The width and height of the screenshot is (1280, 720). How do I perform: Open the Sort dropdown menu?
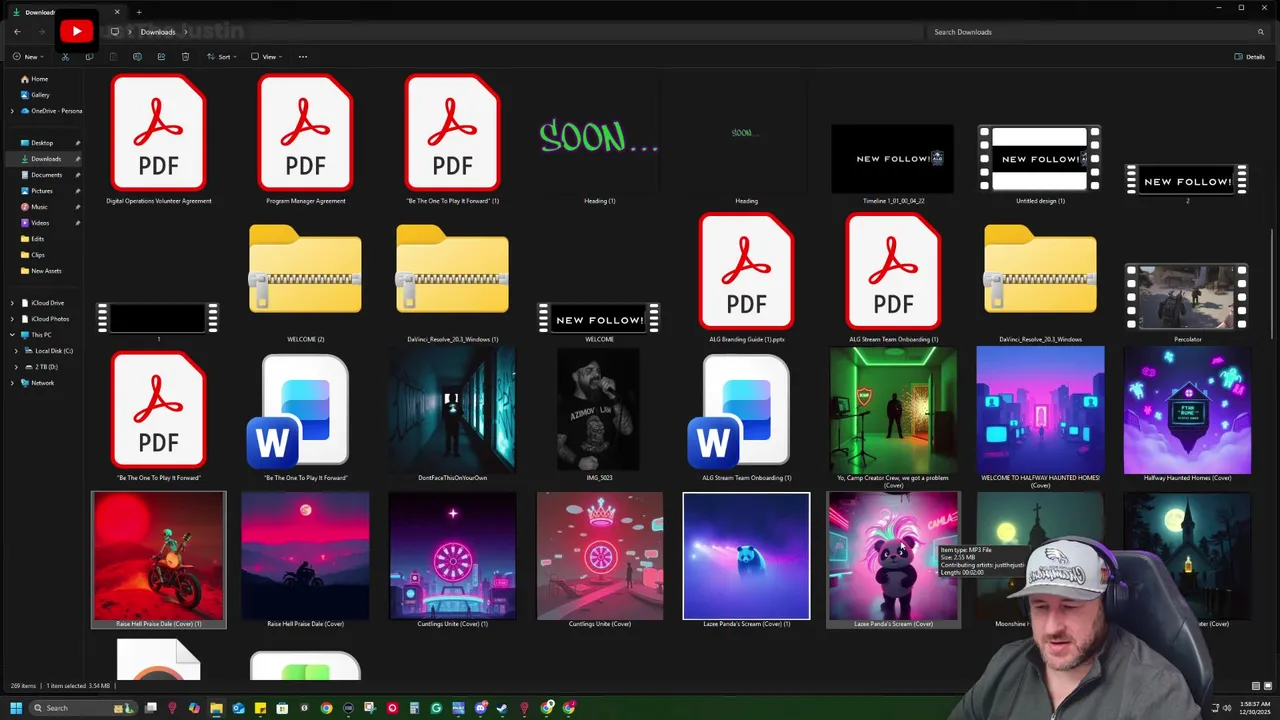[x=222, y=57]
